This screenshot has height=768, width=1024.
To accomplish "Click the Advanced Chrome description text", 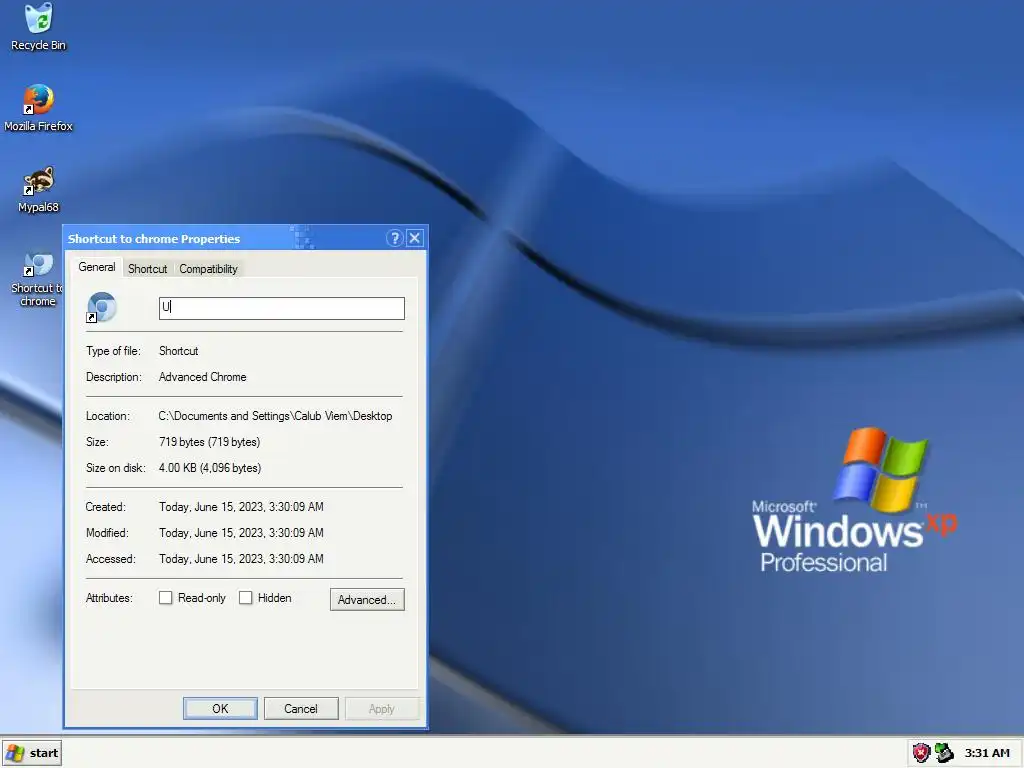I will tap(202, 377).
